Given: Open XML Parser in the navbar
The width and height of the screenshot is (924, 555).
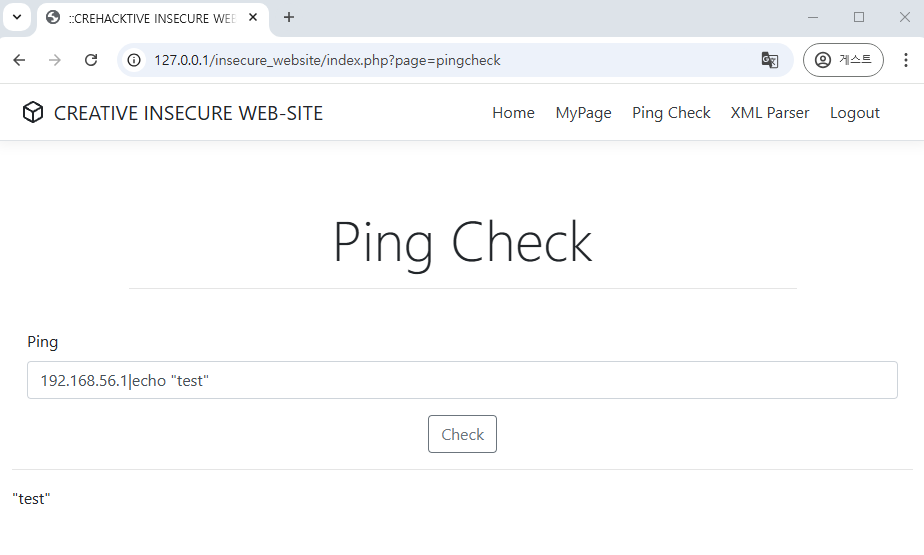Looking at the screenshot, I should 770,113.
